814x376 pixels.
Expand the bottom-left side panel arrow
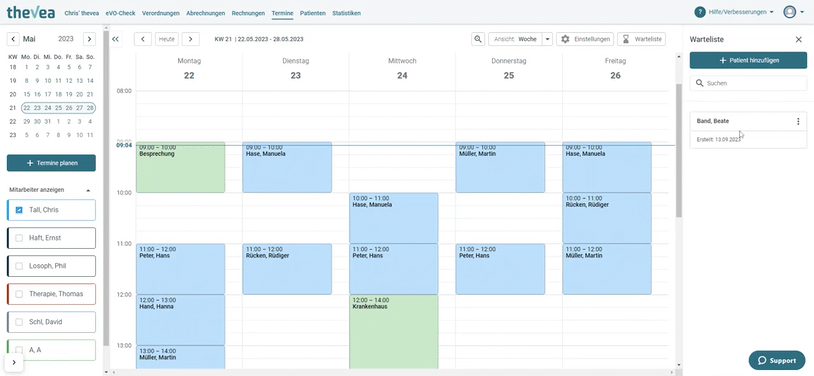point(14,362)
